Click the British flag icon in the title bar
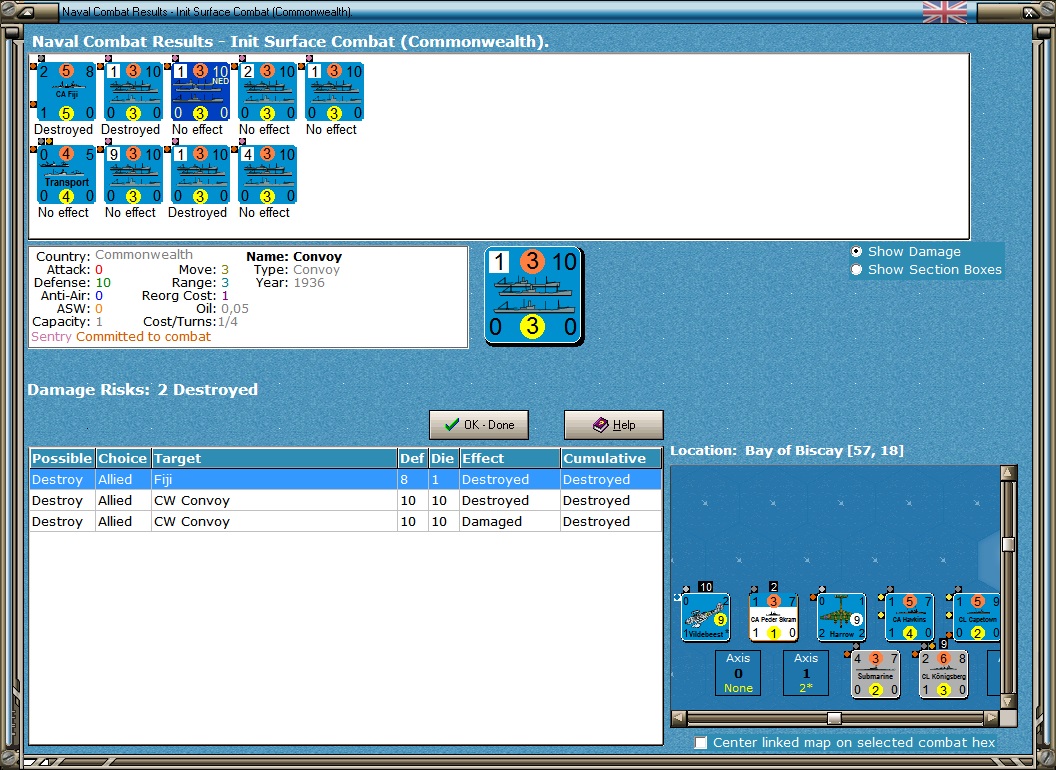1056x770 pixels. click(x=944, y=11)
